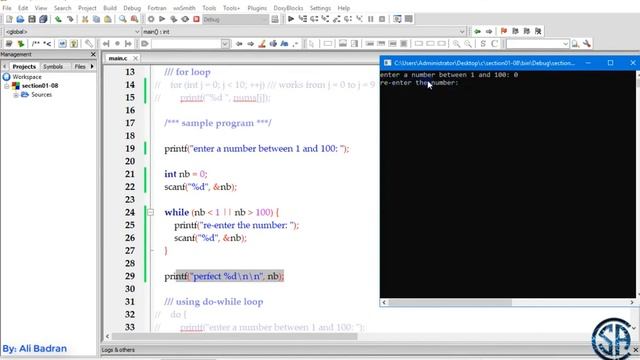Expand the incremental search text dropdown
This screenshot has width=640, height=360.
225,44
